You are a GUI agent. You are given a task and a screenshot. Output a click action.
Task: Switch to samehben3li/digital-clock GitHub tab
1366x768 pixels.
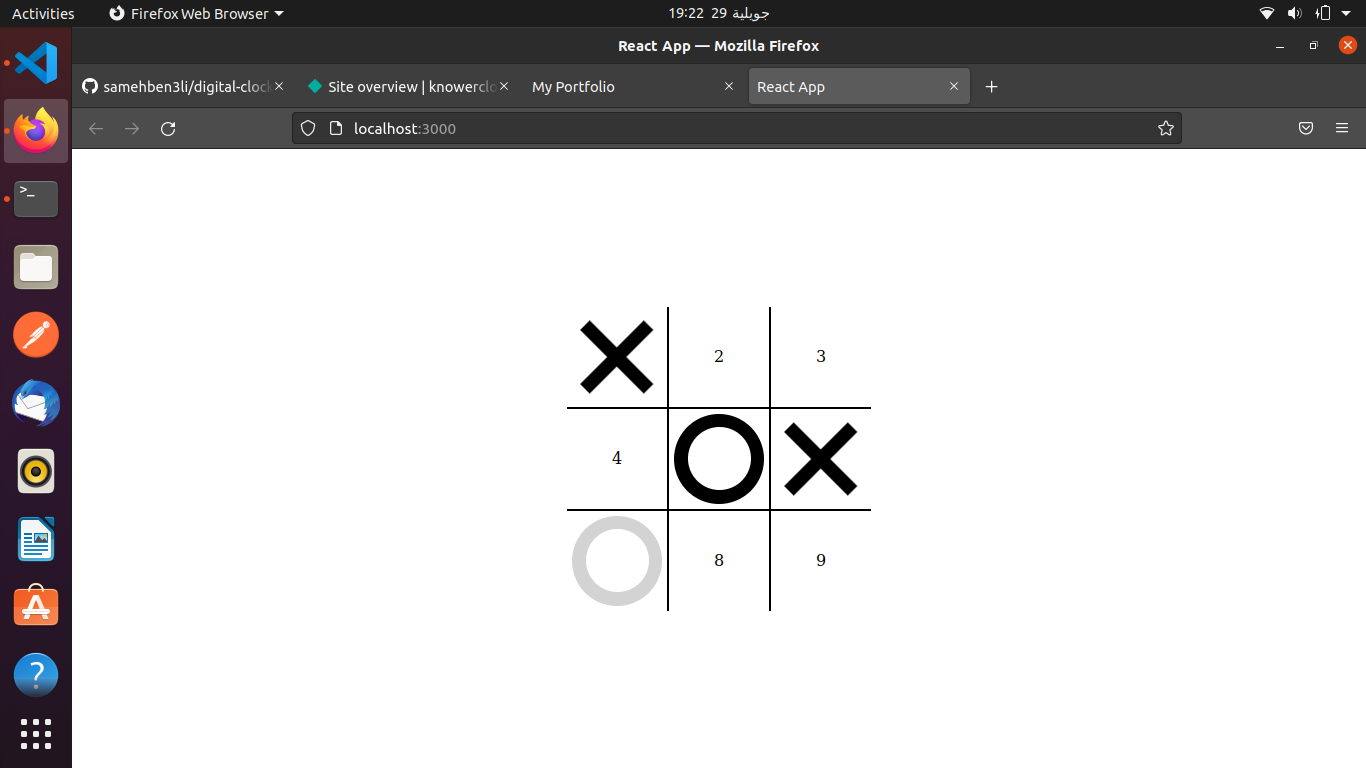tap(176, 87)
